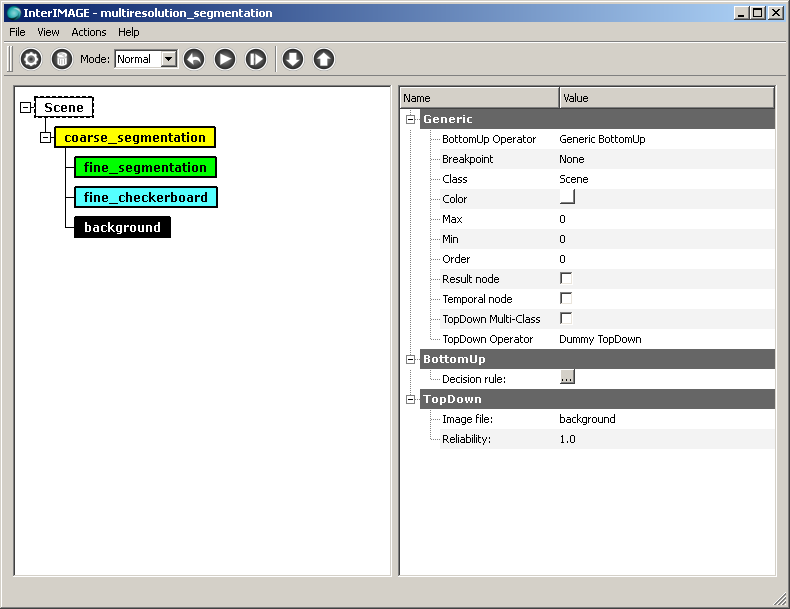Open the File menu
Image resolution: width=790 pixels, height=609 pixels.
coord(17,32)
